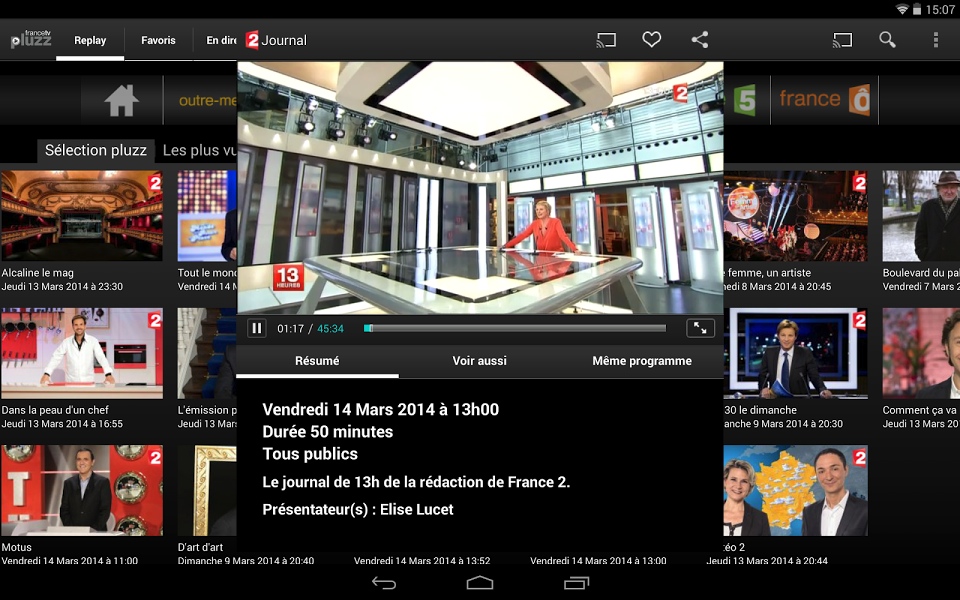Open the three-dot overflow menu
Image resolution: width=960 pixels, height=600 pixels.
pyautogui.click(x=936, y=40)
